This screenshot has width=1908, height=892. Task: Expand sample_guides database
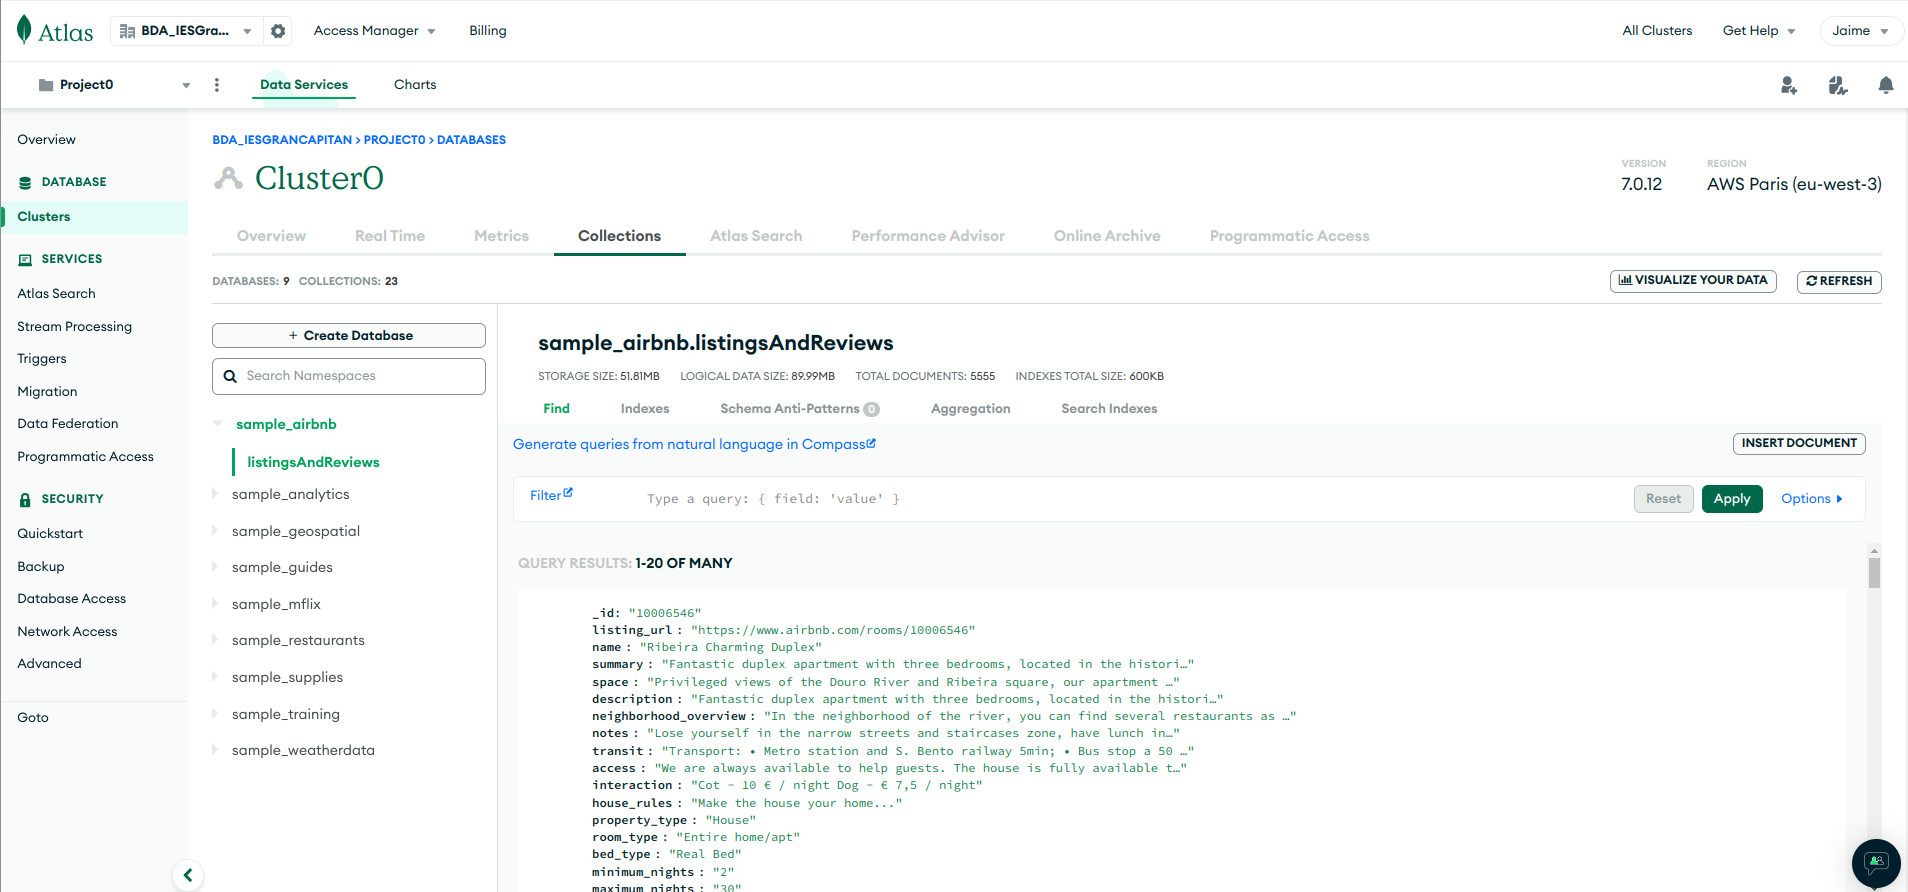(215, 567)
